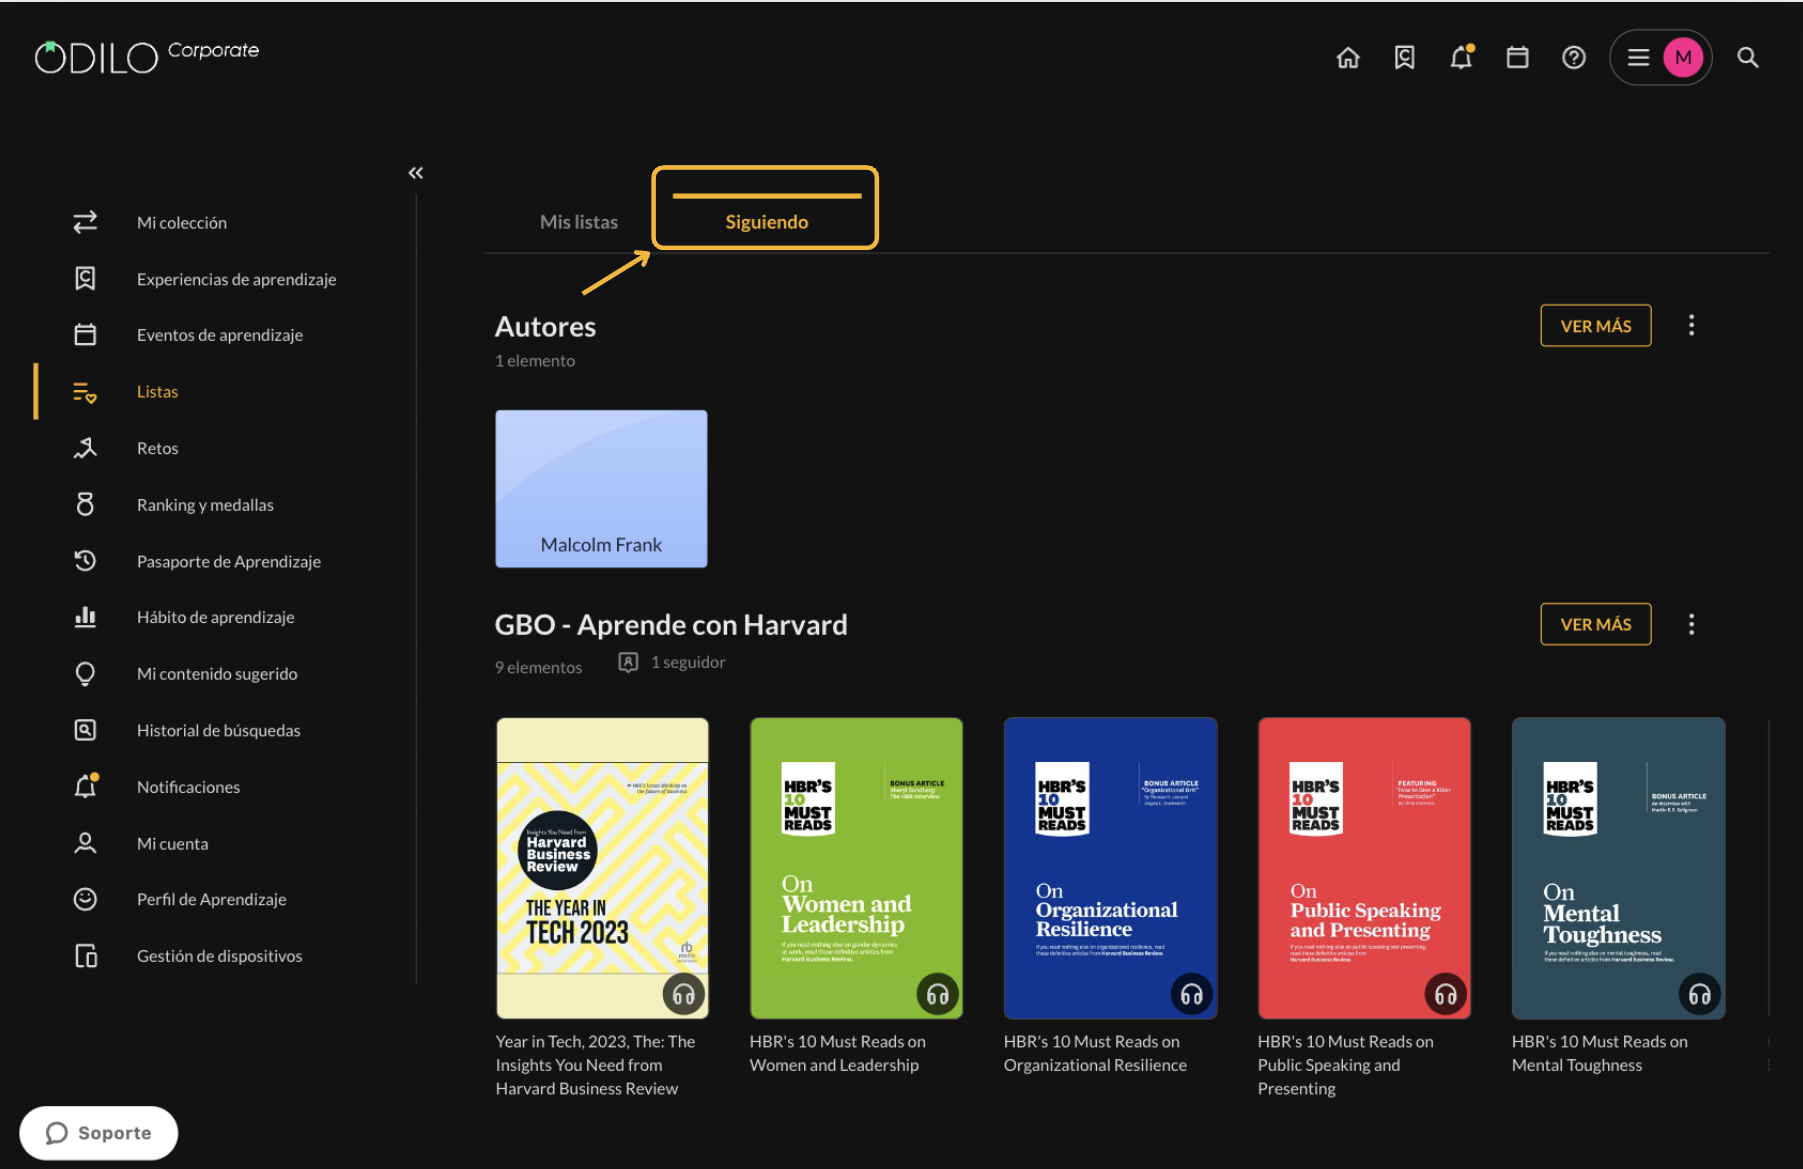The width and height of the screenshot is (1803, 1169).
Task: Click the Experiencias de aprendizaje sidebar icon
Action: pyautogui.click(x=85, y=279)
